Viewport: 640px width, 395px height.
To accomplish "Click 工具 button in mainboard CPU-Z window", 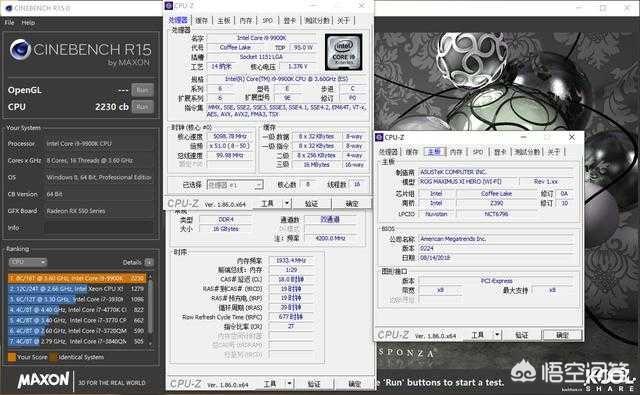I will click(478, 335).
